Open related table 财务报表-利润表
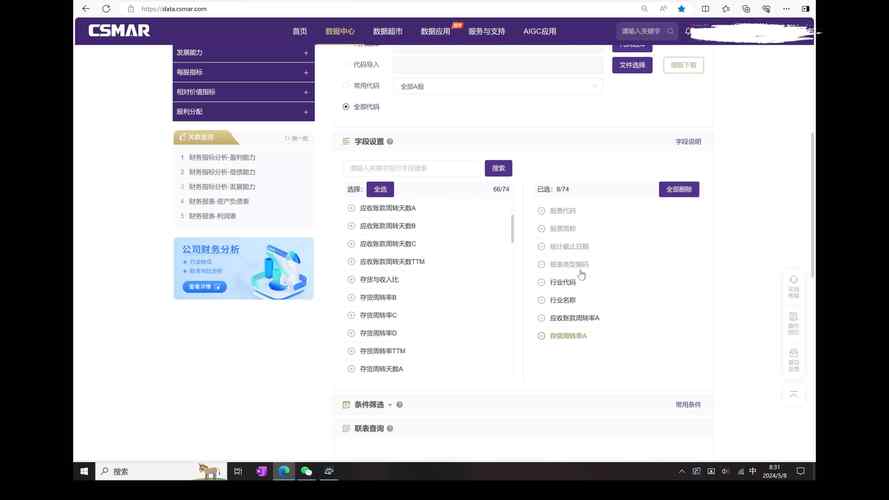889x500 pixels. point(213,216)
